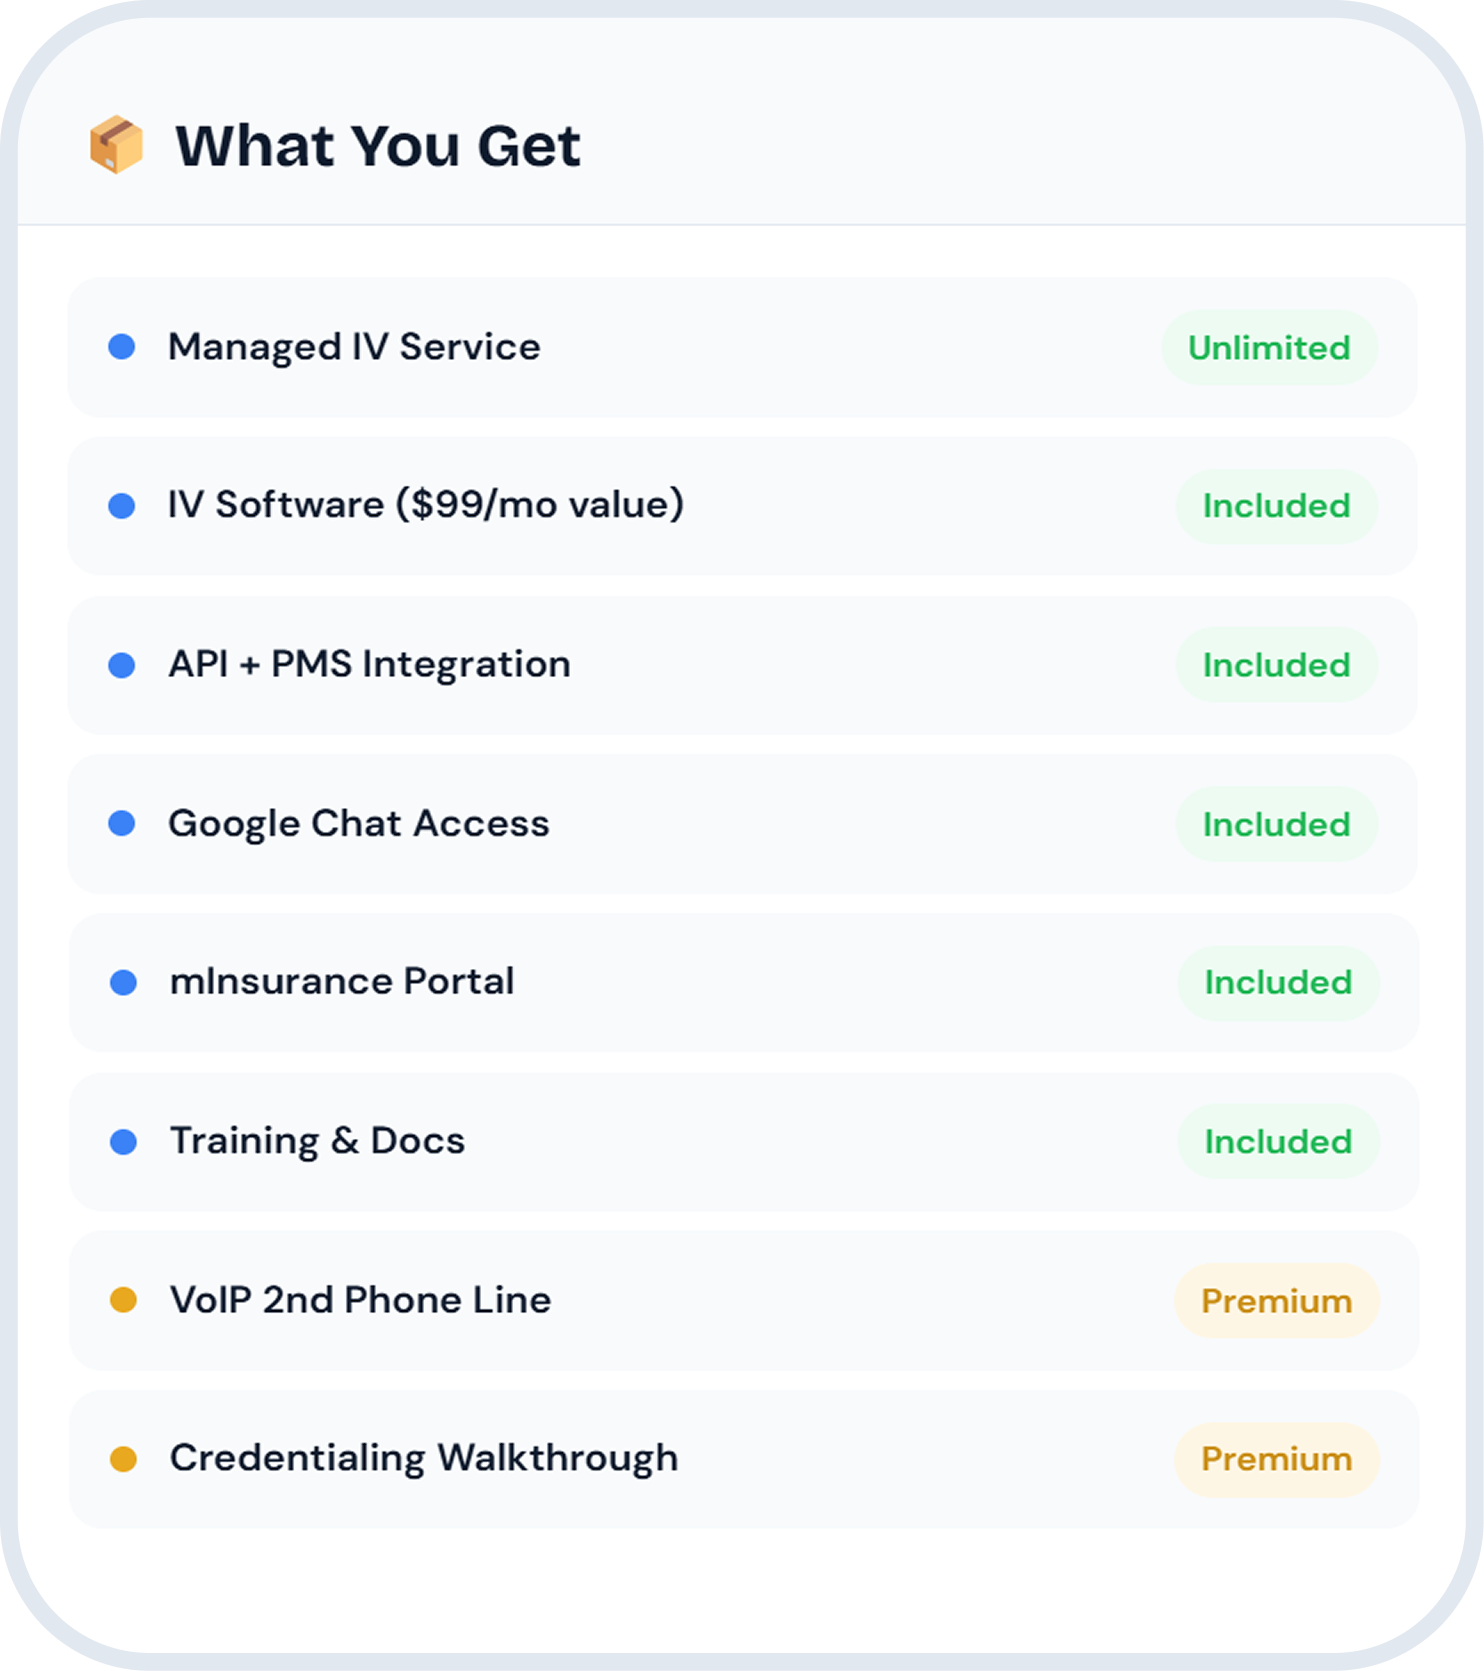Click the blue dot next to mInsurance Portal
Viewport: 1484px width, 1671px height.
point(123,982)
